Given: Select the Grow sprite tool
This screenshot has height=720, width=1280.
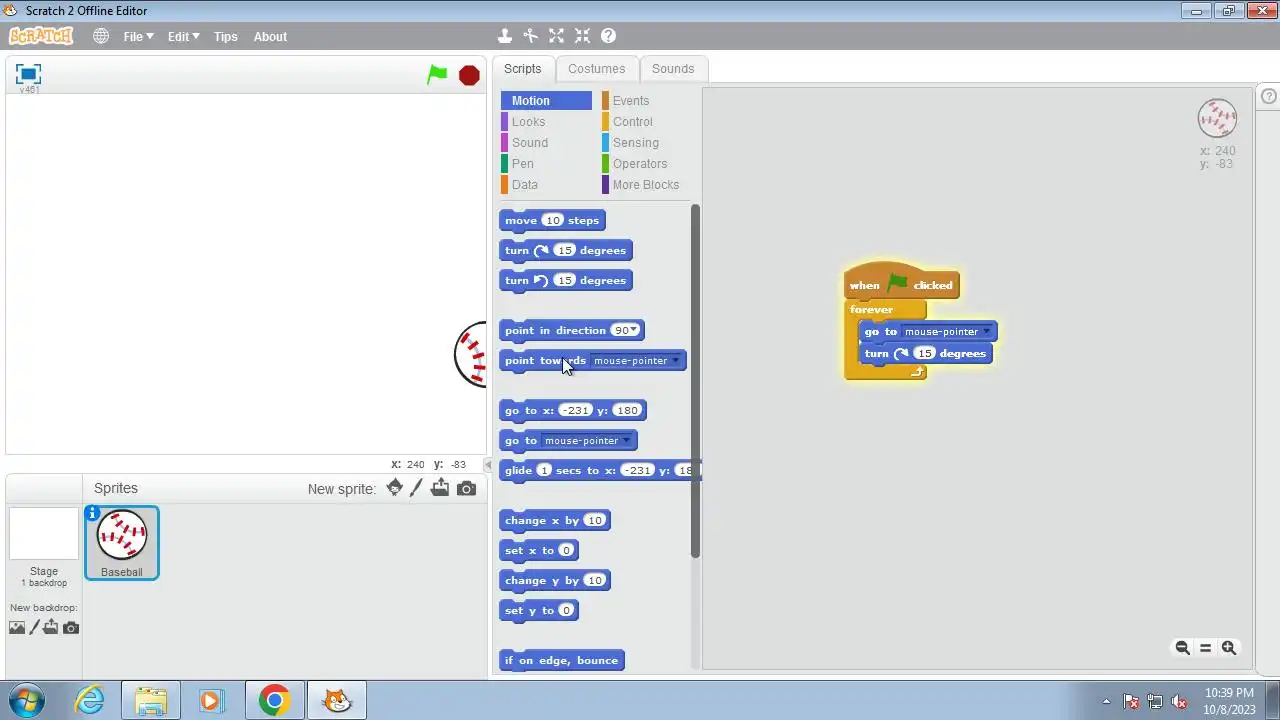Looking at the screenshot, I should click(x=557, y=36).
